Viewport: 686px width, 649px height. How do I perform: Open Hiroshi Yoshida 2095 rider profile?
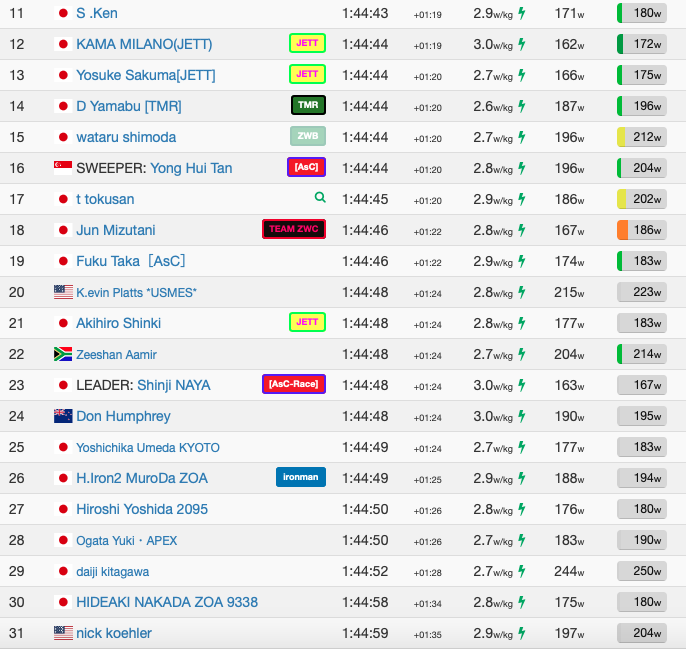coord(142,509)
